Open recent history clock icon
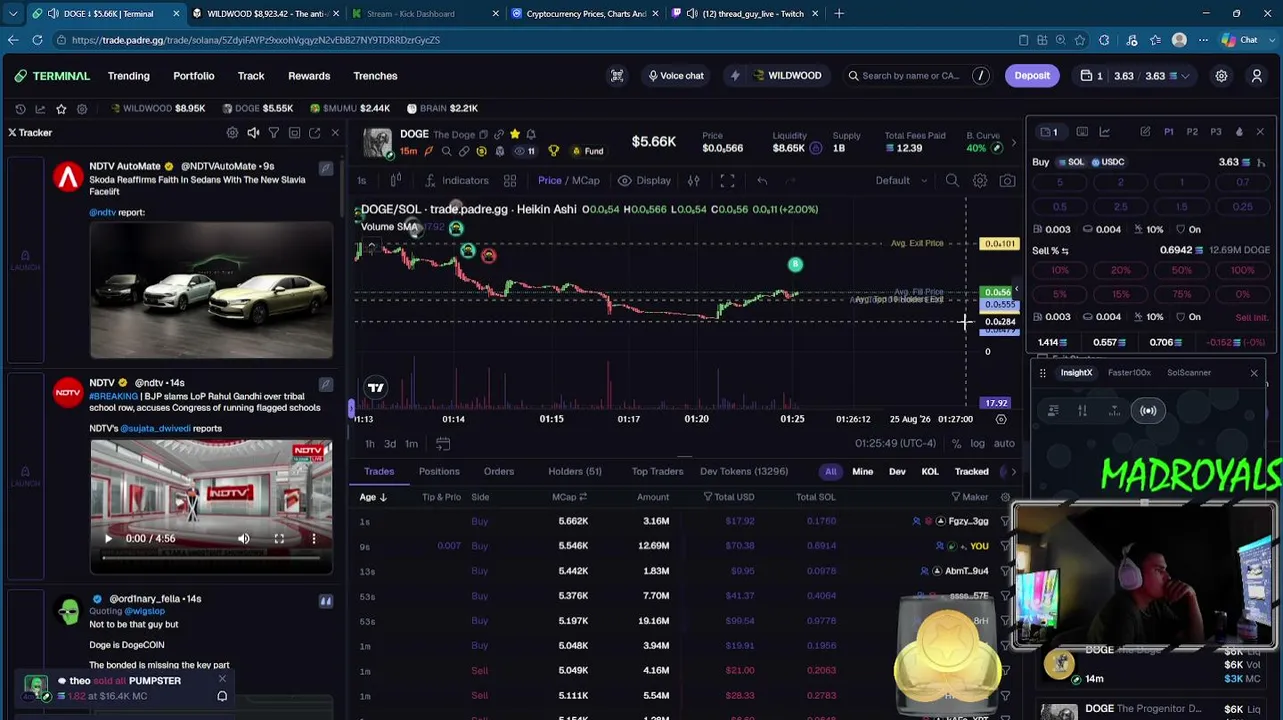Screen dimensions: 1283x720 tap(20, 108)
